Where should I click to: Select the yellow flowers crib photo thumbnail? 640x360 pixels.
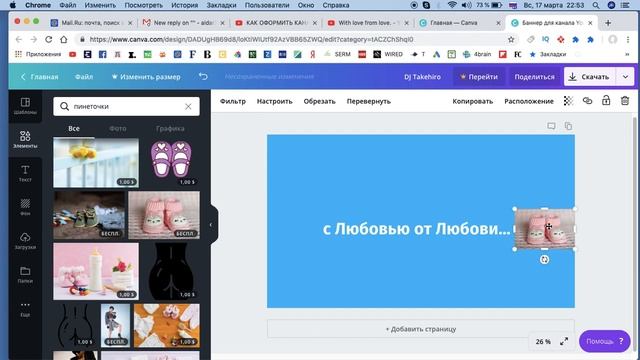tap(96, 162)
